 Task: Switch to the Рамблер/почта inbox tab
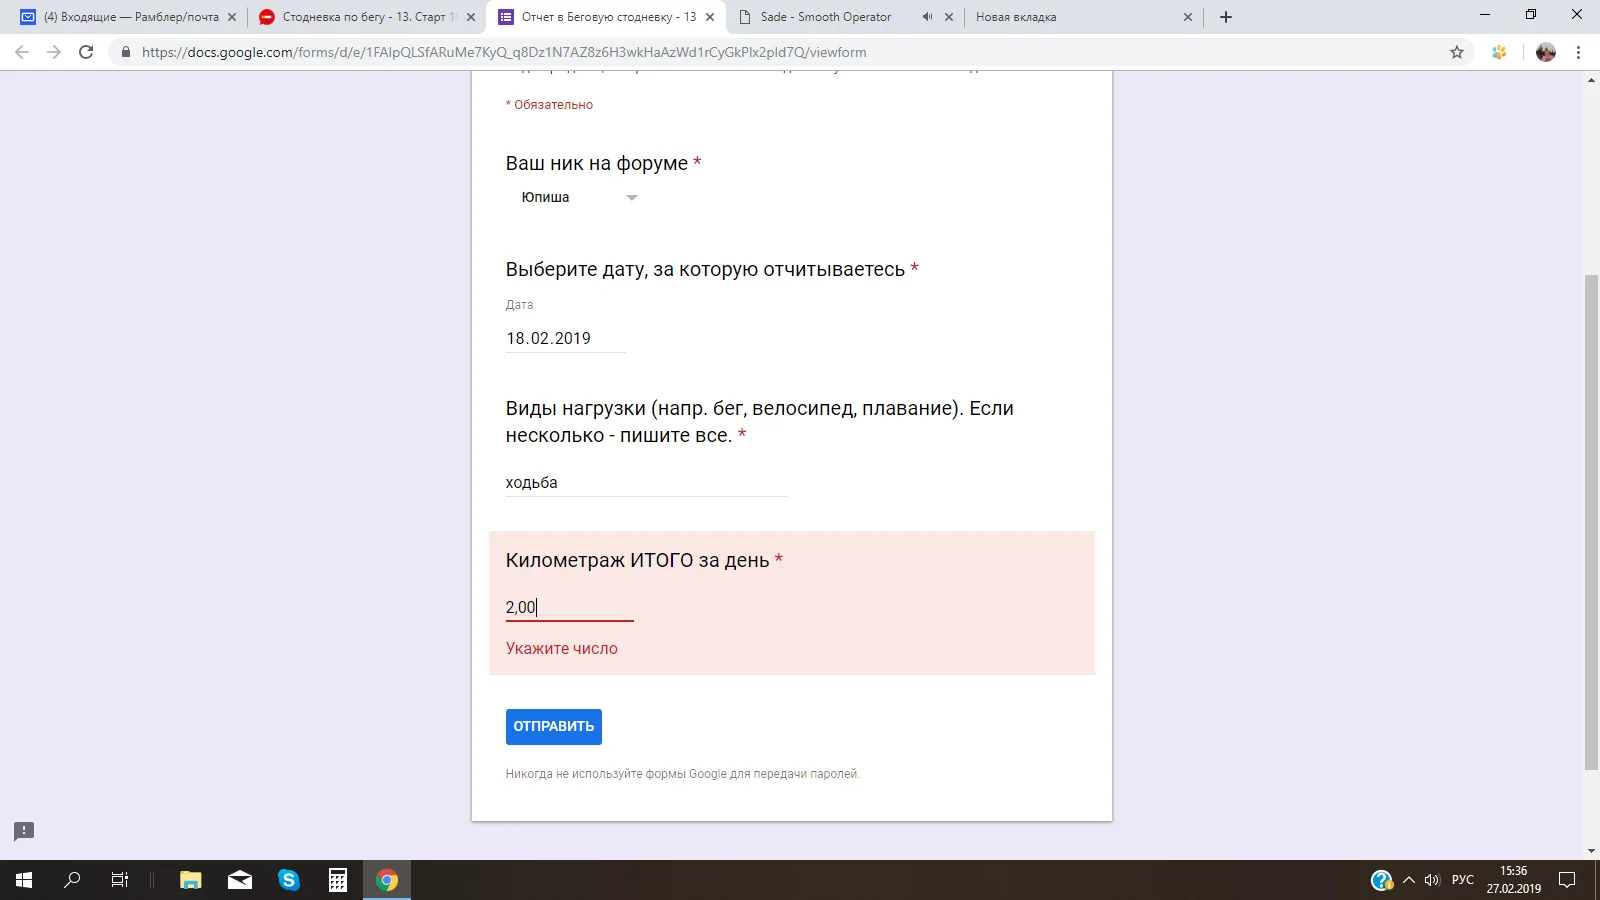click(x=130, y=17)
